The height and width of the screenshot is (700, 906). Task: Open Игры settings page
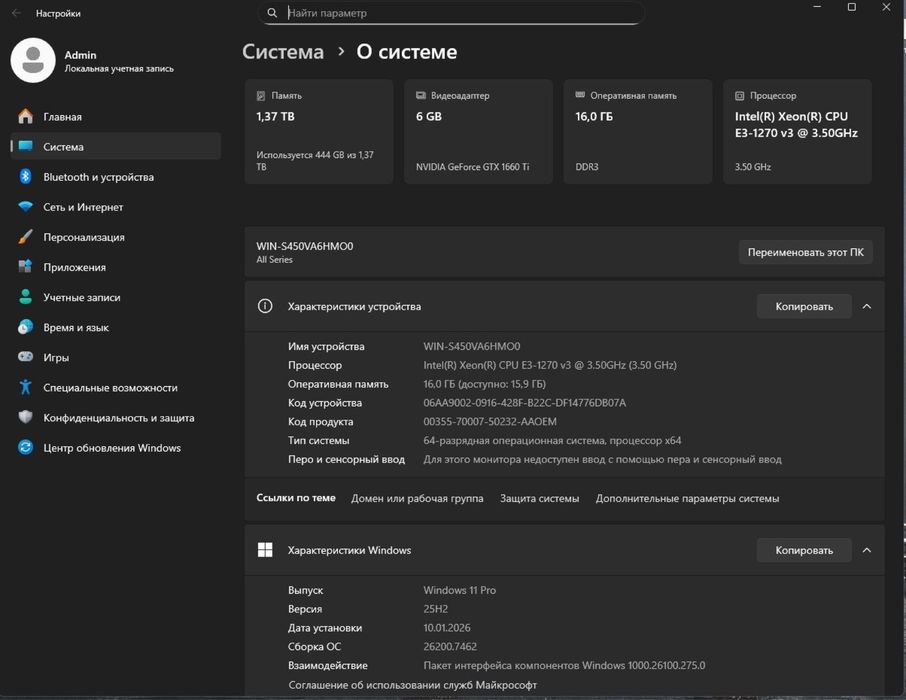116,357
